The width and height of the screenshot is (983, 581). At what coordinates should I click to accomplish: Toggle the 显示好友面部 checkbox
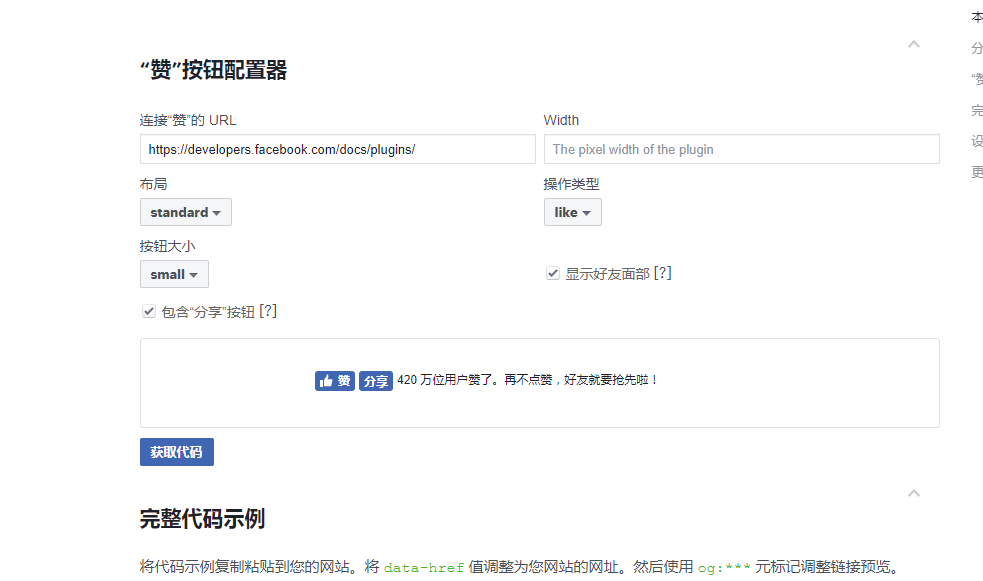pos(552,273)
